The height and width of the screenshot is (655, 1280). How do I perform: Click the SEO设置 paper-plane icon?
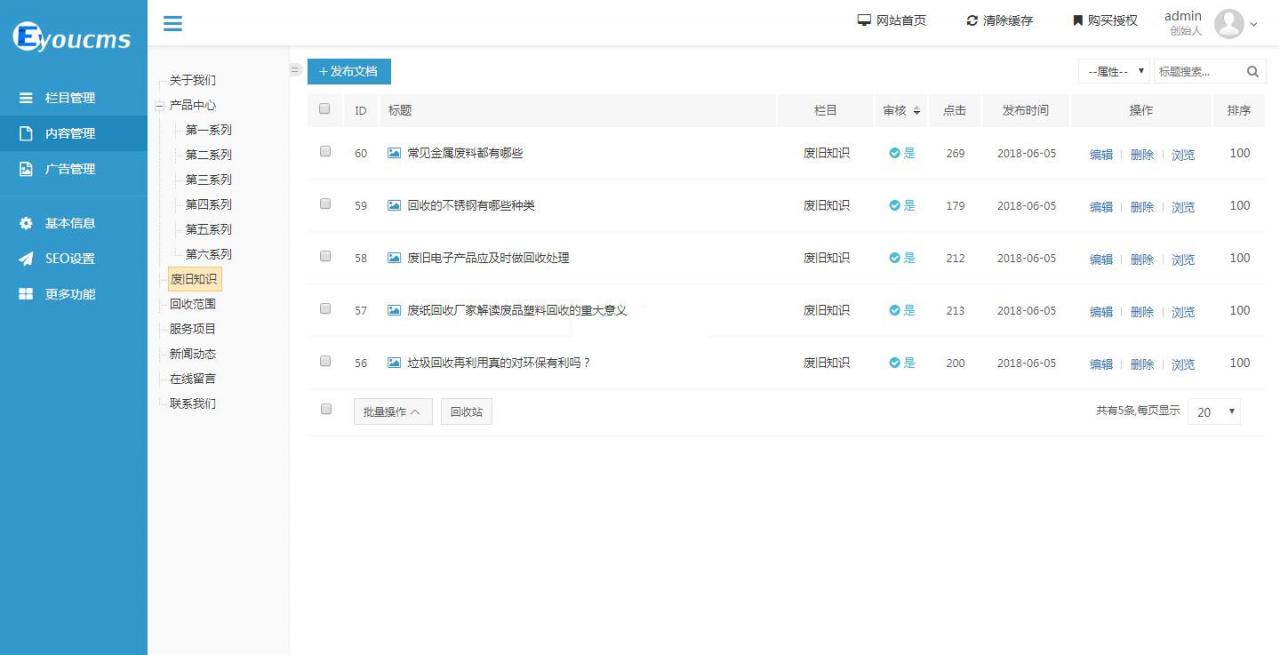[23, 258]
